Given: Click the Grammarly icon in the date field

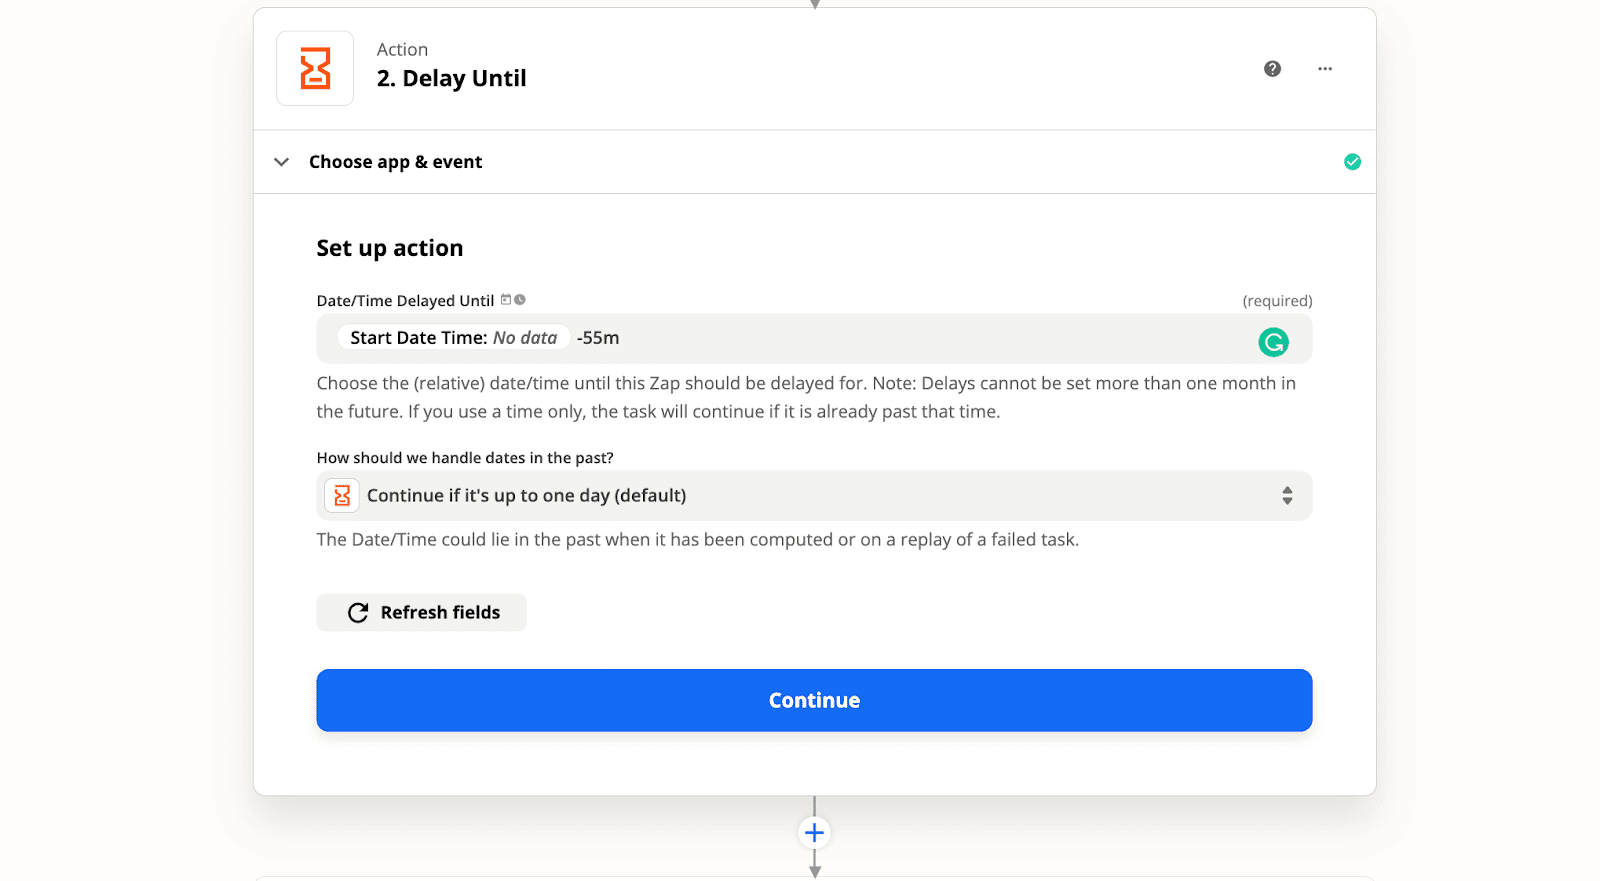Looking at the screenshot, I should click(x=1273, y=342).
